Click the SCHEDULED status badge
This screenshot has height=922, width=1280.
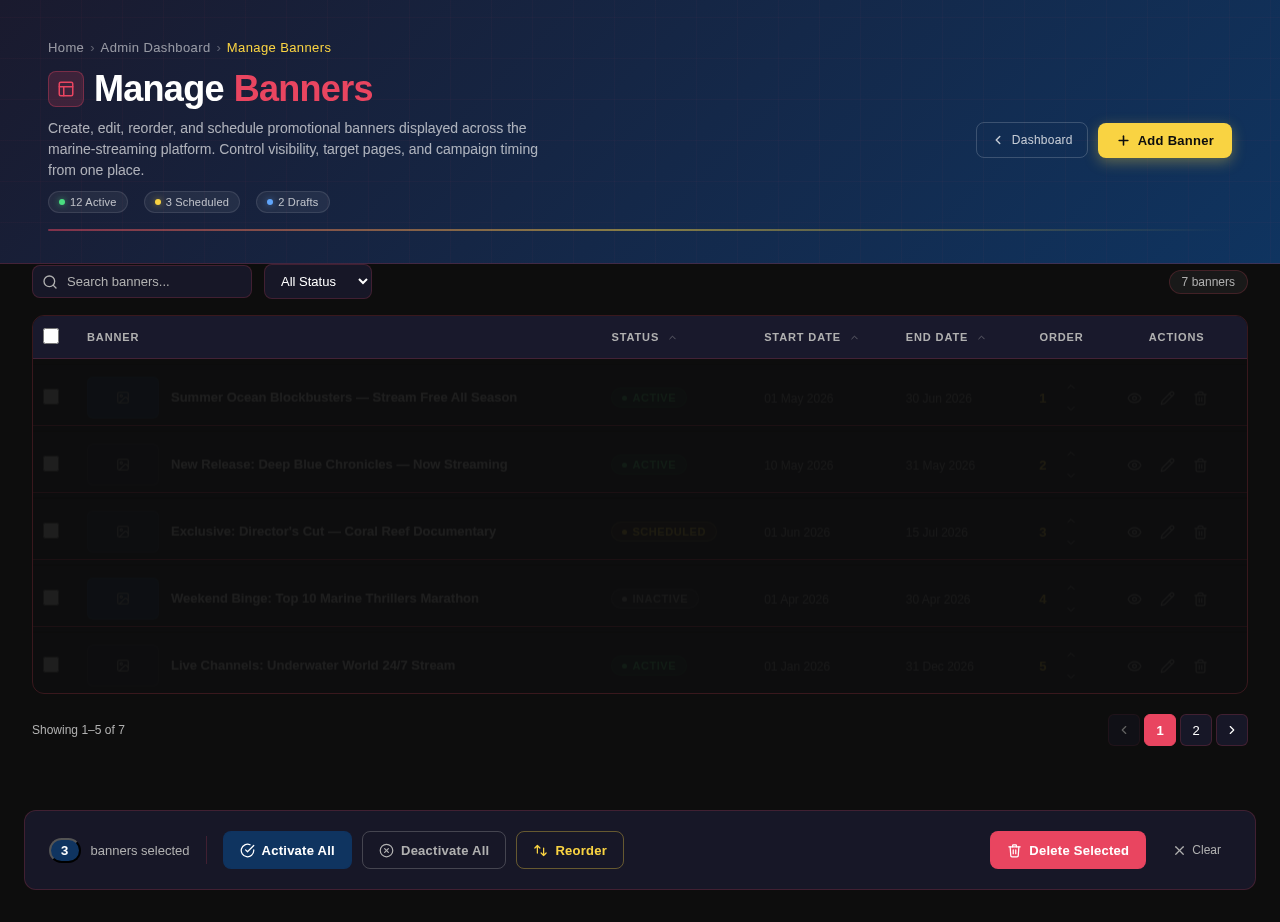coord(664,532)
